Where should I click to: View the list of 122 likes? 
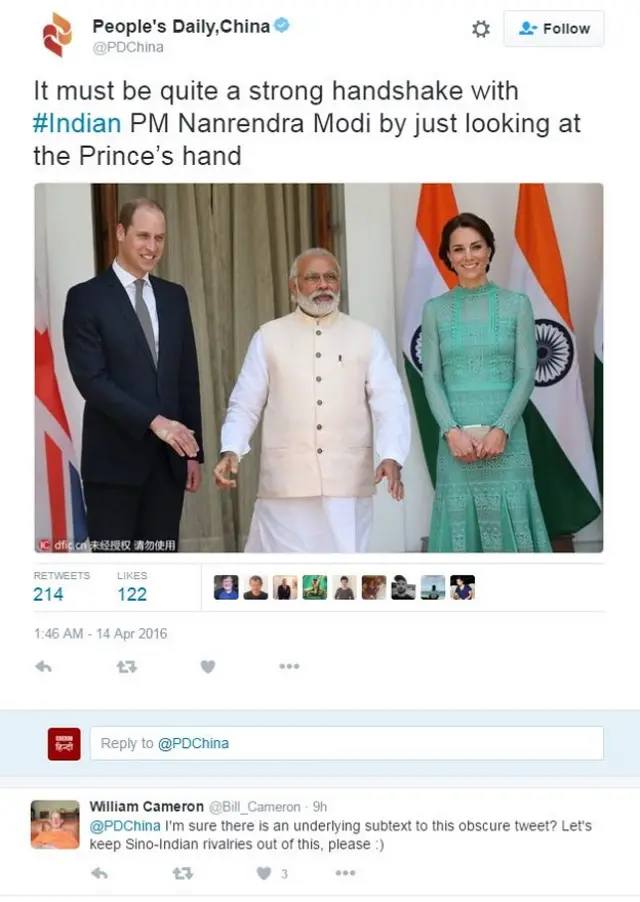(132, 587)
